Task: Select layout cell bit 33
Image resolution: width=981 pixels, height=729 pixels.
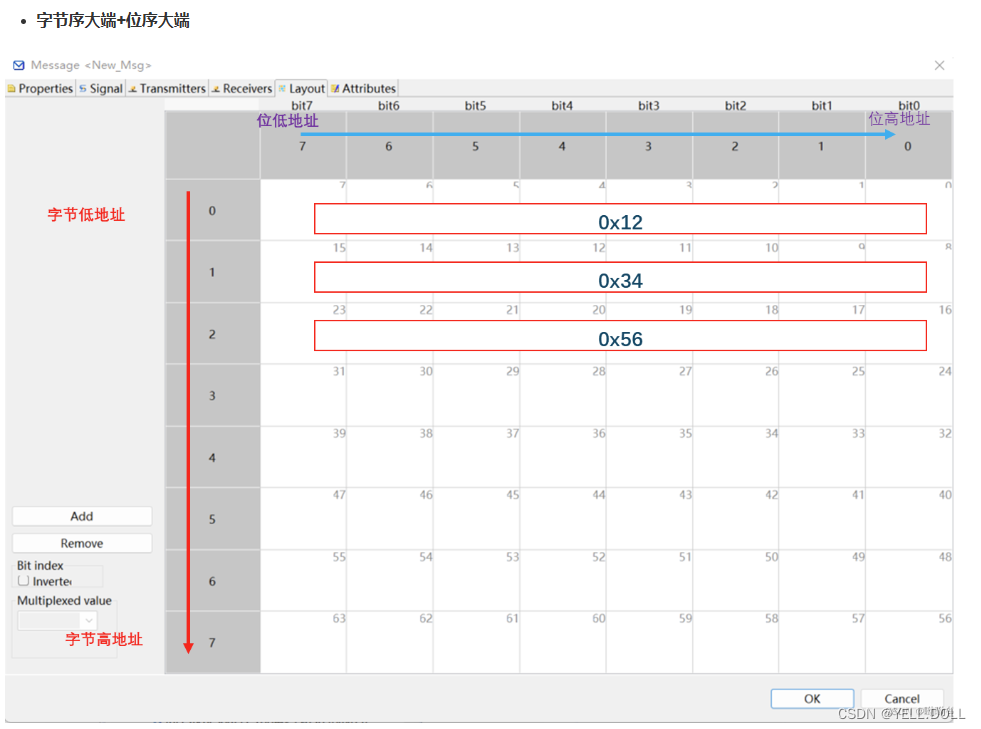Action: tap(823, 457)
